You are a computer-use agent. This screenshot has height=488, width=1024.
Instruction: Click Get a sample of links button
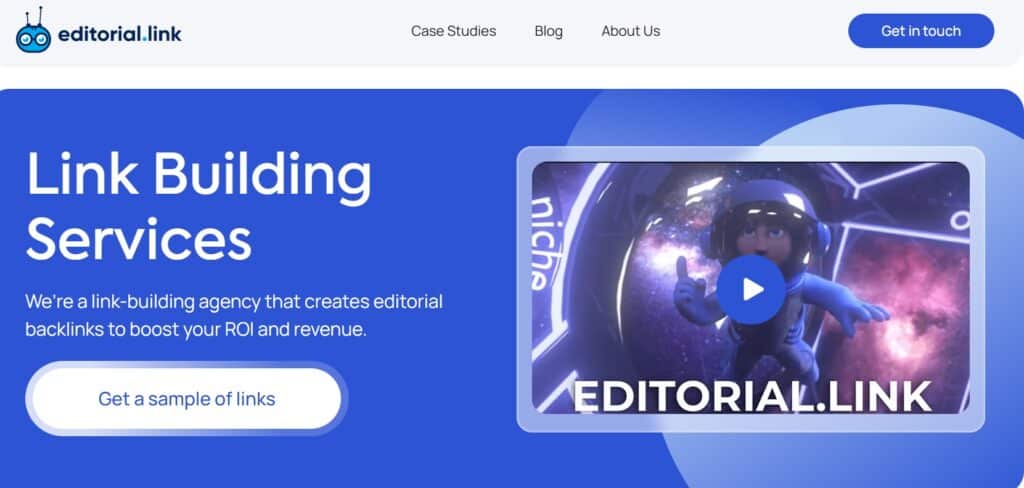187,399
